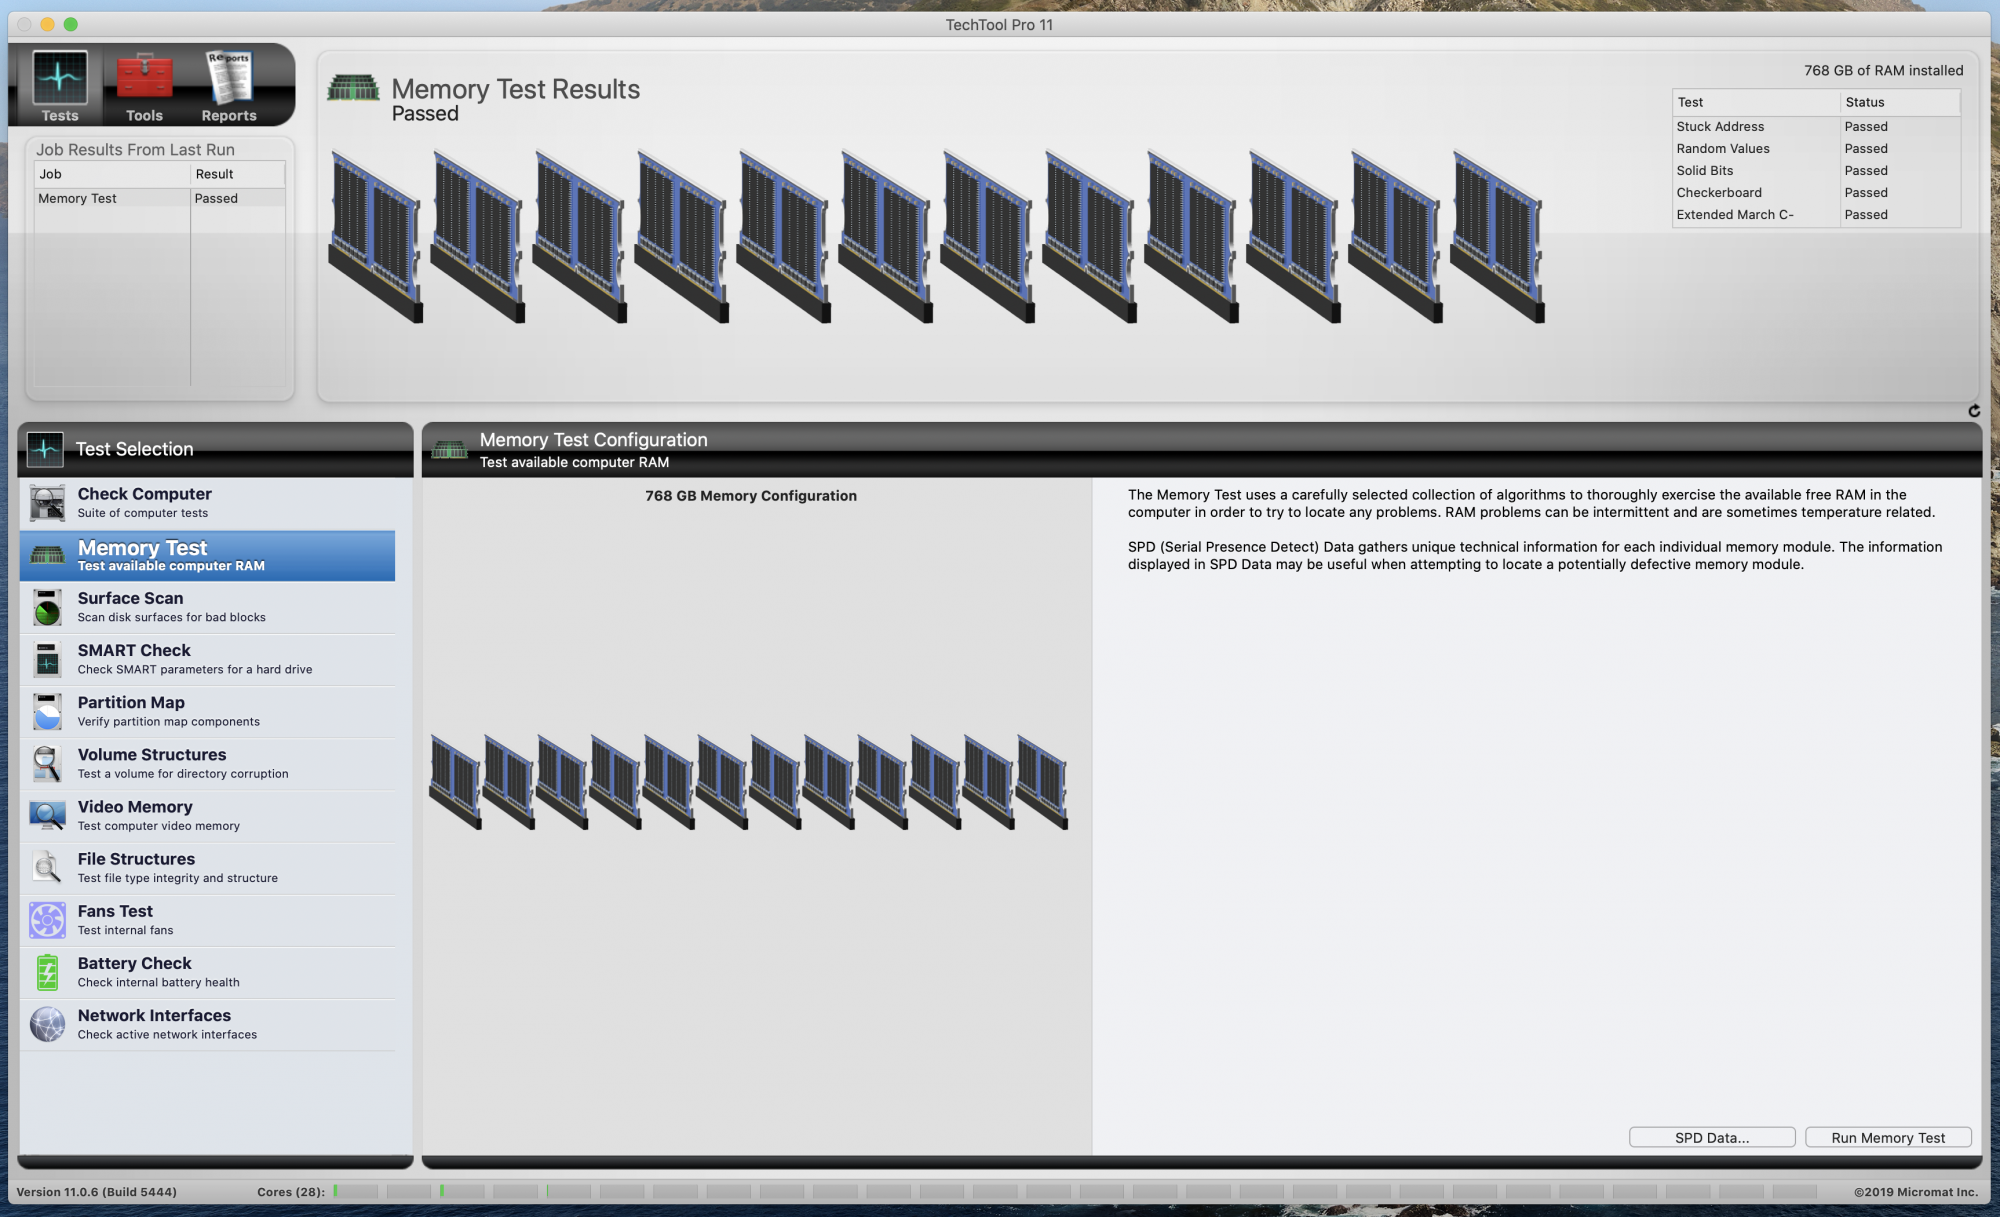This screenshot has height=1217, width=2000.
Task: Click the green zoom window button
Action: click(x=70, y=24)
